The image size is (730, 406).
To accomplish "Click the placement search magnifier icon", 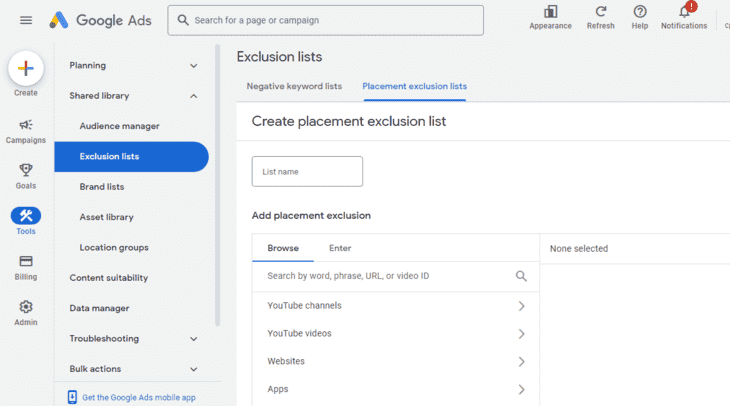I will coord(521,276).
